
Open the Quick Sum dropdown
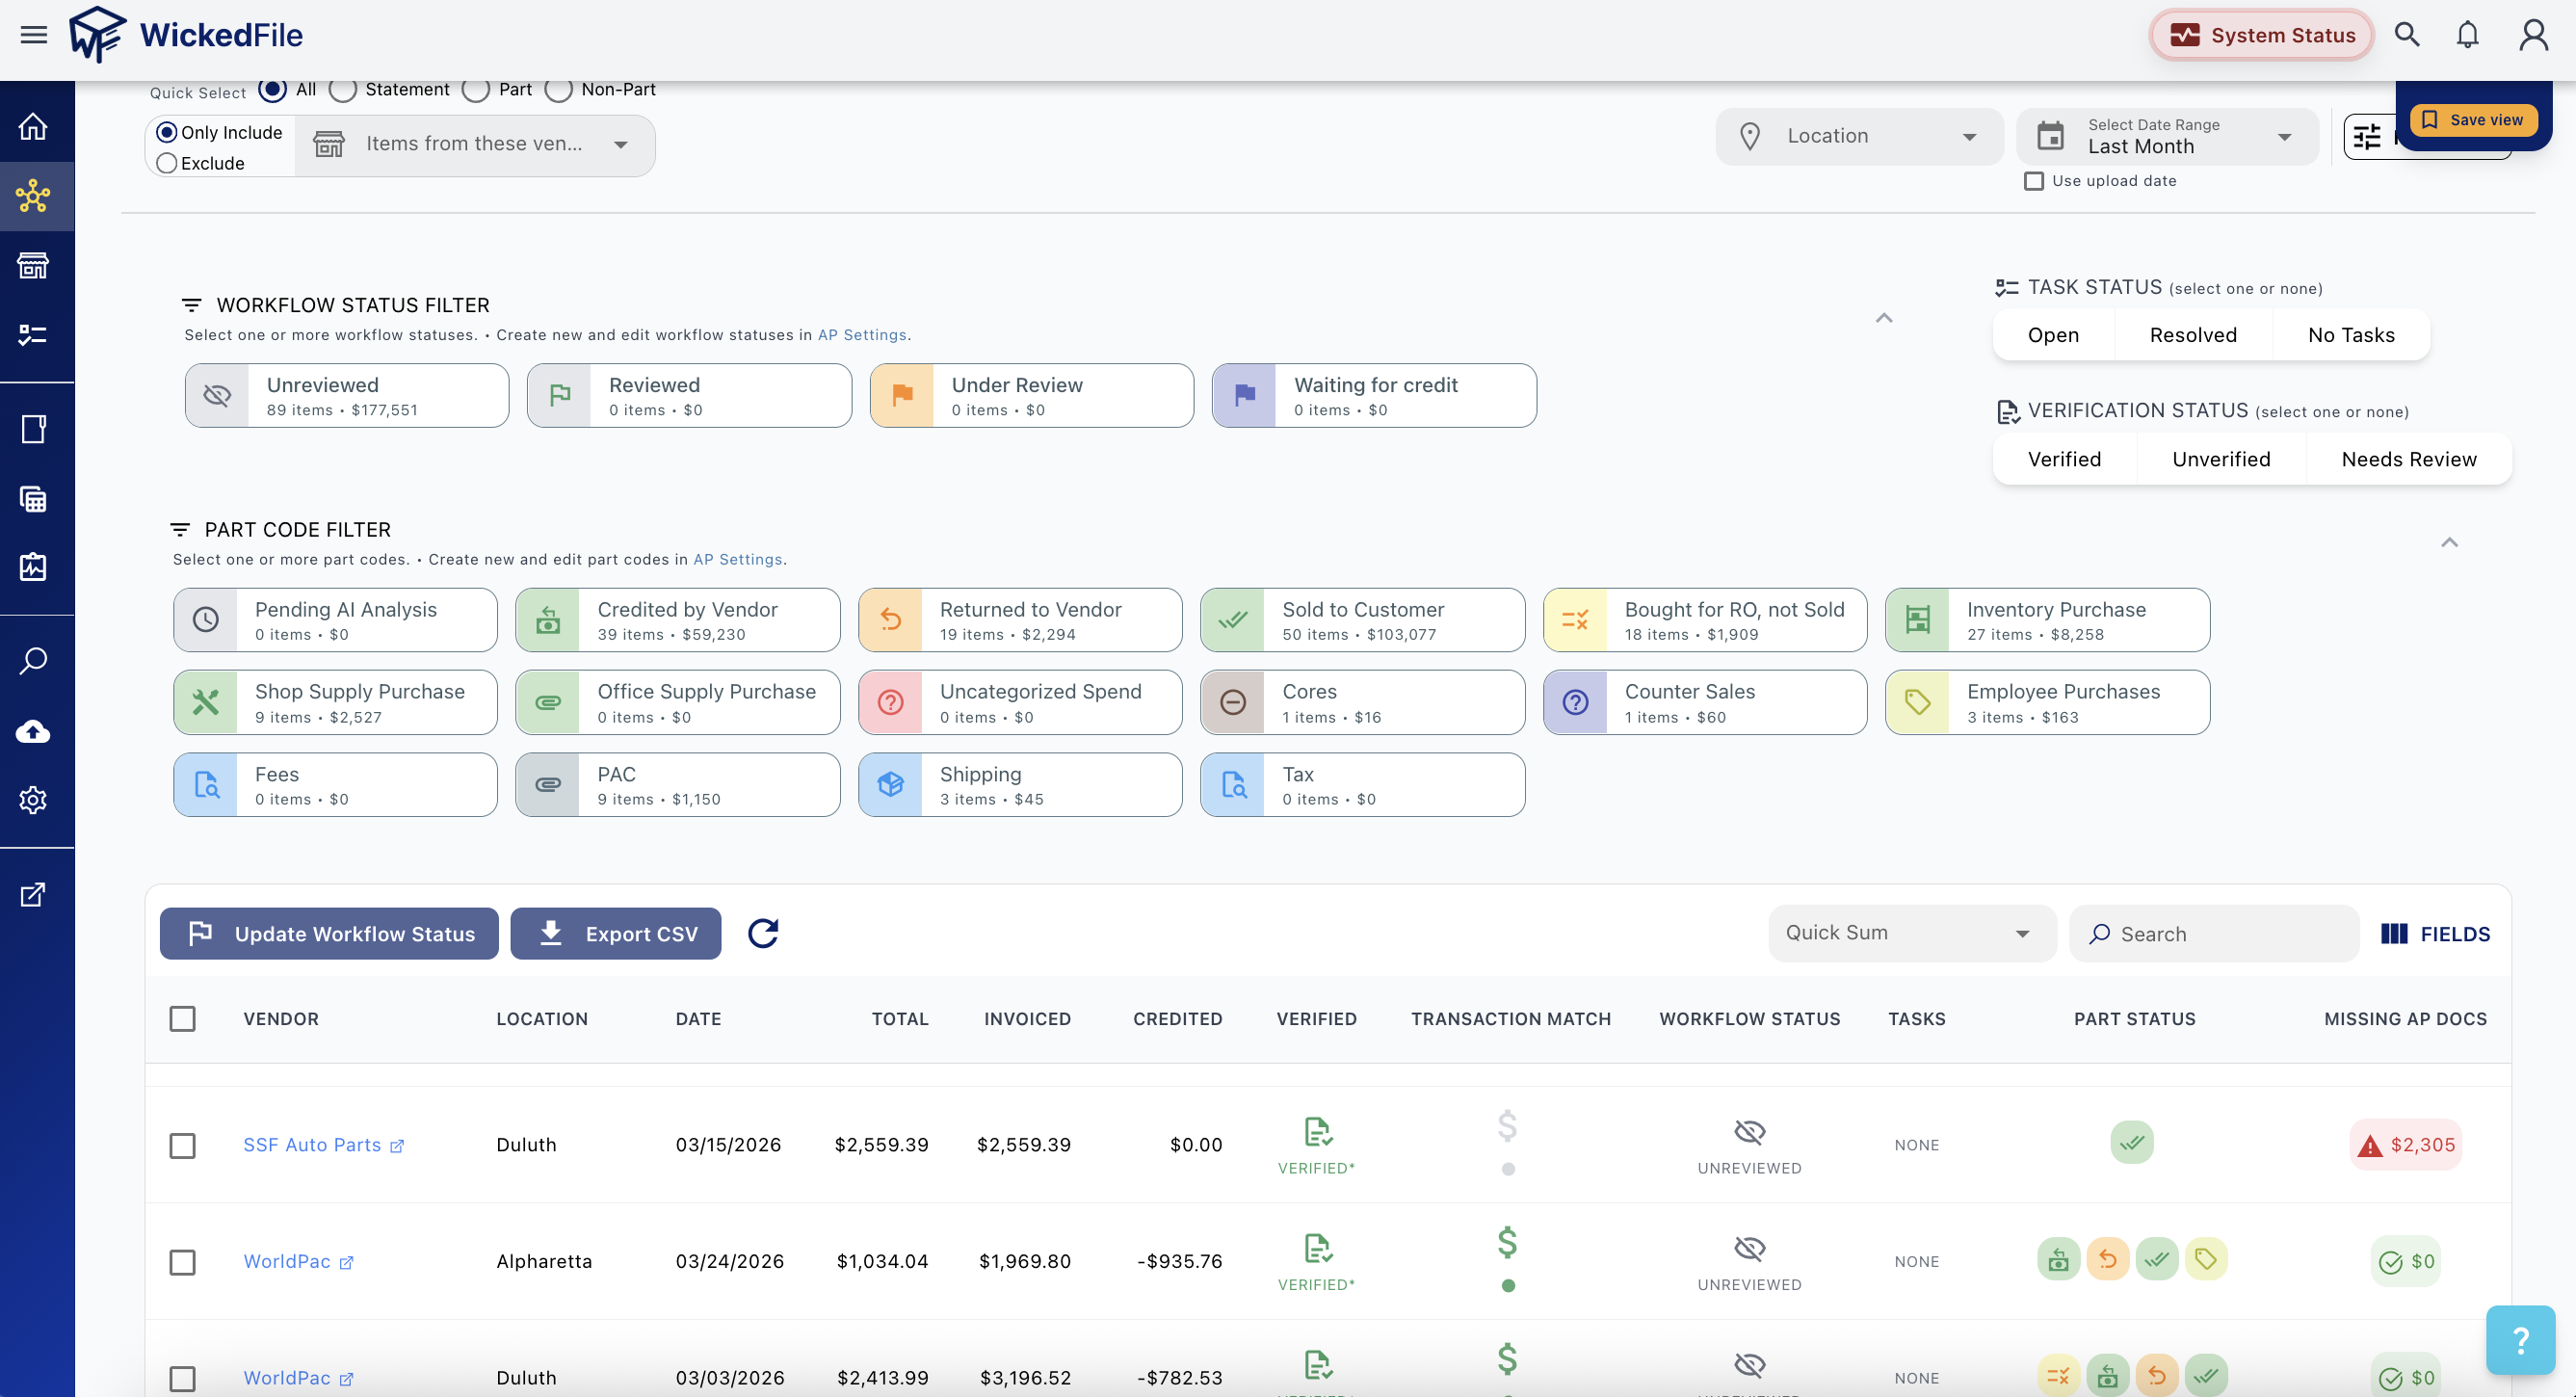pyautogui.click(x=1911, y=933)
